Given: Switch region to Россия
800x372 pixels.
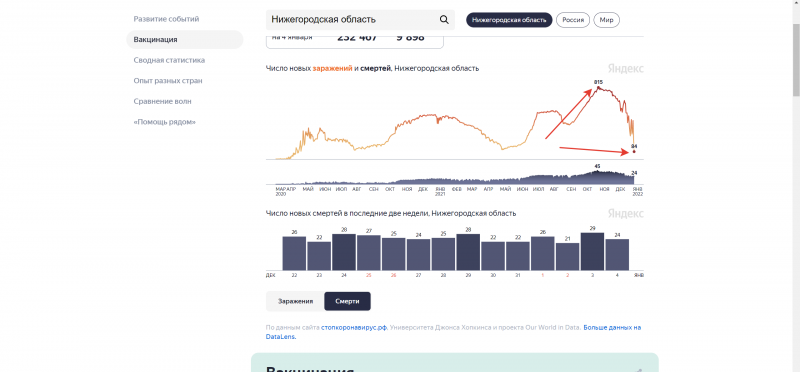Looking at the screenshot, I should (x=573, y=20).
